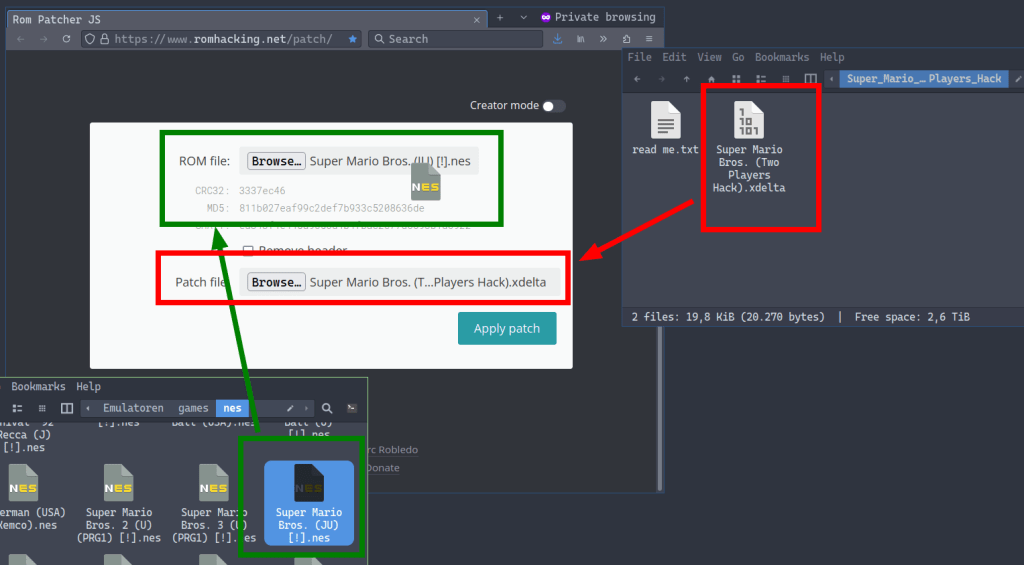Click the home folder icon in file manager
Viewport: 1024px width, 565px height.
coord(711,79)
